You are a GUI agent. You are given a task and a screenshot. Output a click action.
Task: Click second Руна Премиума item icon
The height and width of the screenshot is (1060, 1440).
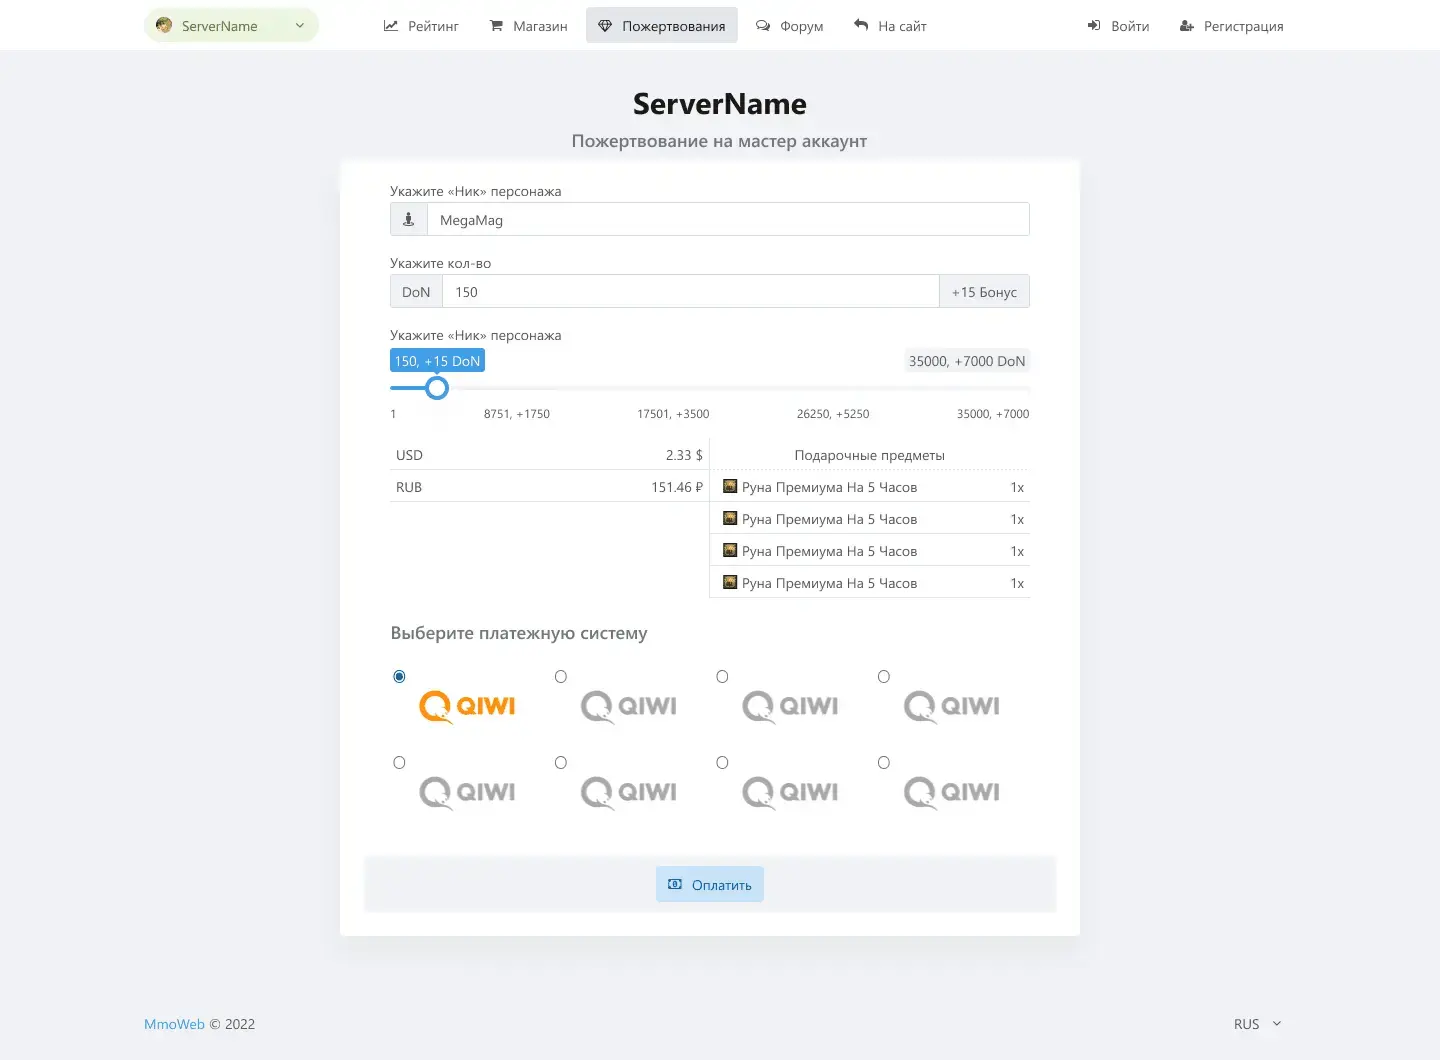pyautogui.click(x=730, y=518)
